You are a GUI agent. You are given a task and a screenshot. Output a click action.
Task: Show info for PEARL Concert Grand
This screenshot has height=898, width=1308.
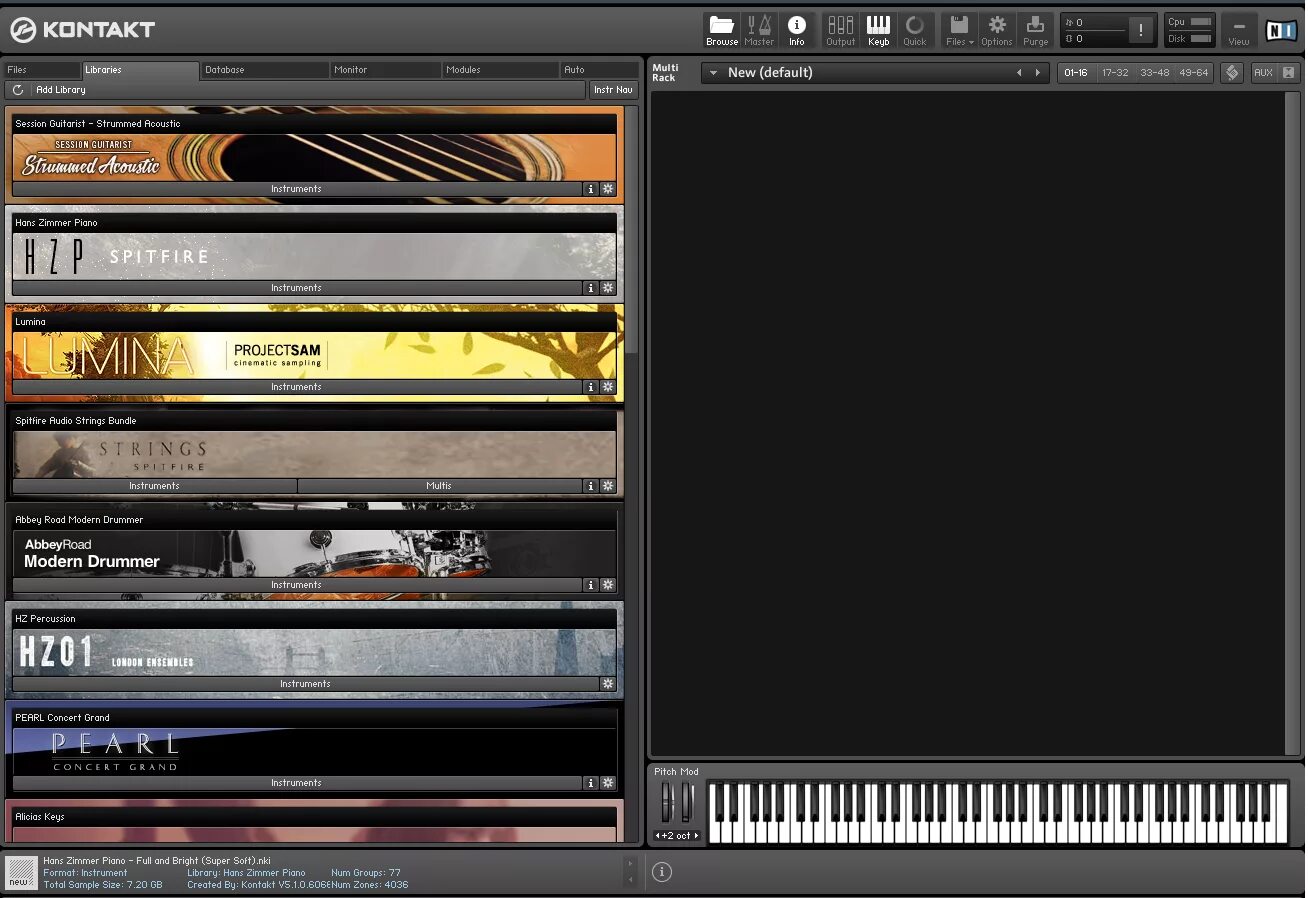pyautogui.click(x=590, y=783)
